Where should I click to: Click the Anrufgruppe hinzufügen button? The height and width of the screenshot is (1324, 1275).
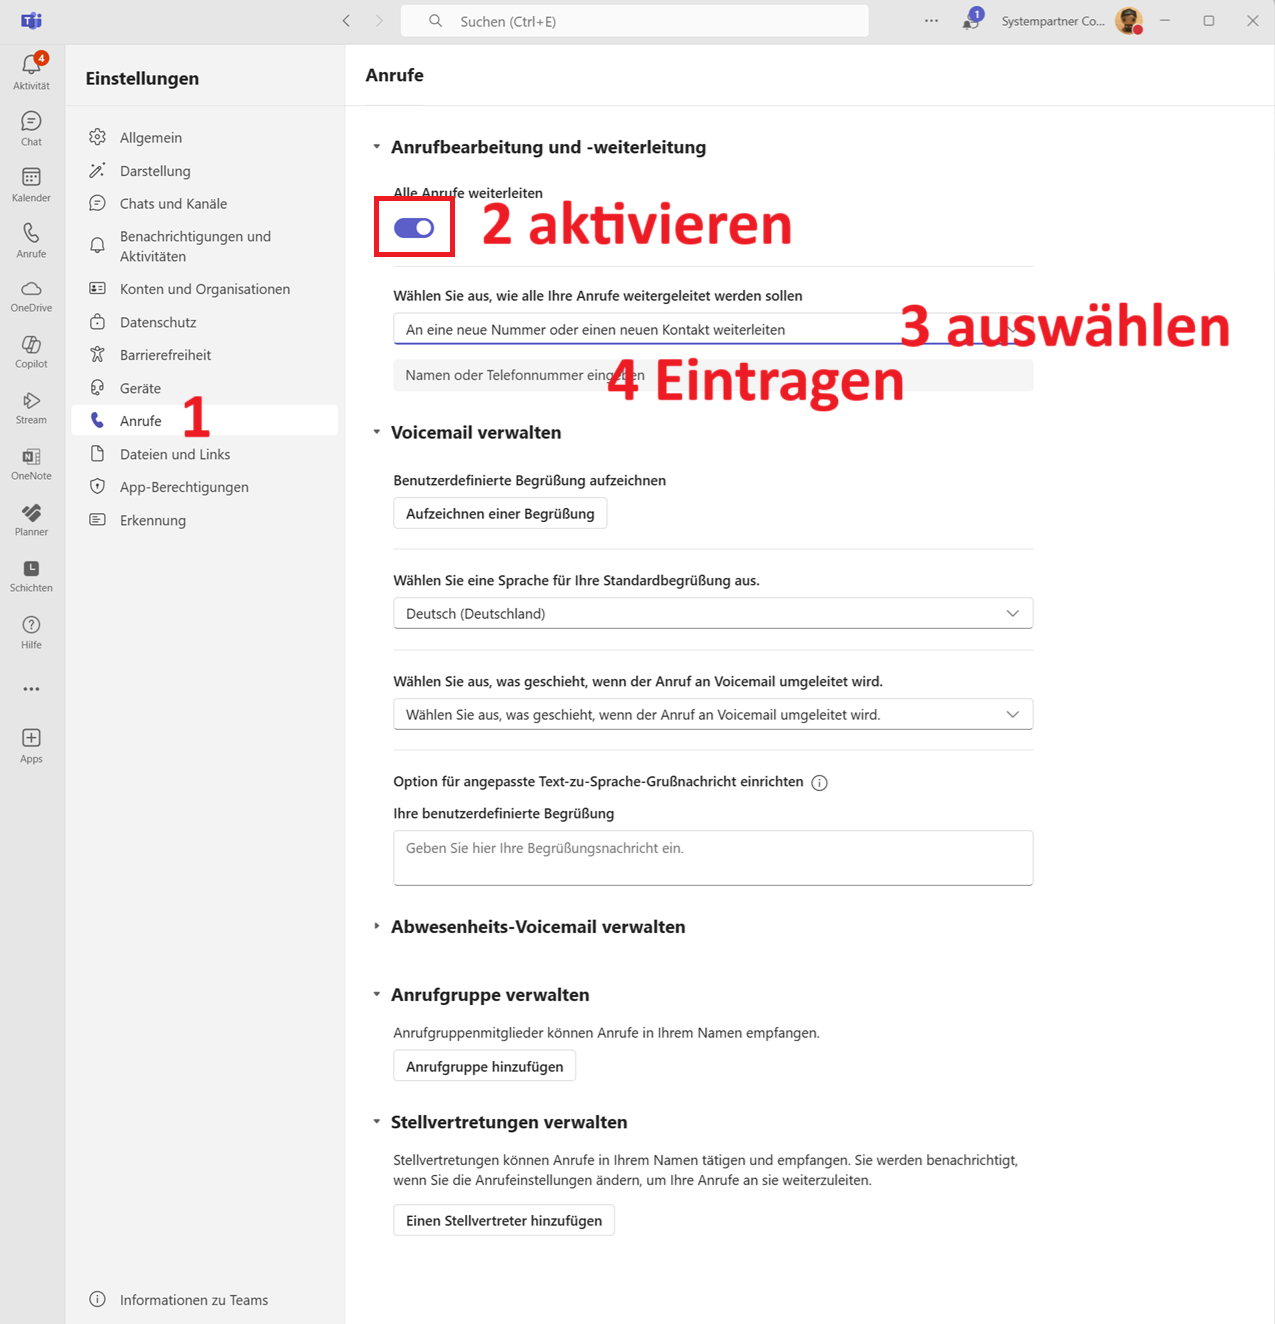pyautogui.click(x=484, y=1067)
